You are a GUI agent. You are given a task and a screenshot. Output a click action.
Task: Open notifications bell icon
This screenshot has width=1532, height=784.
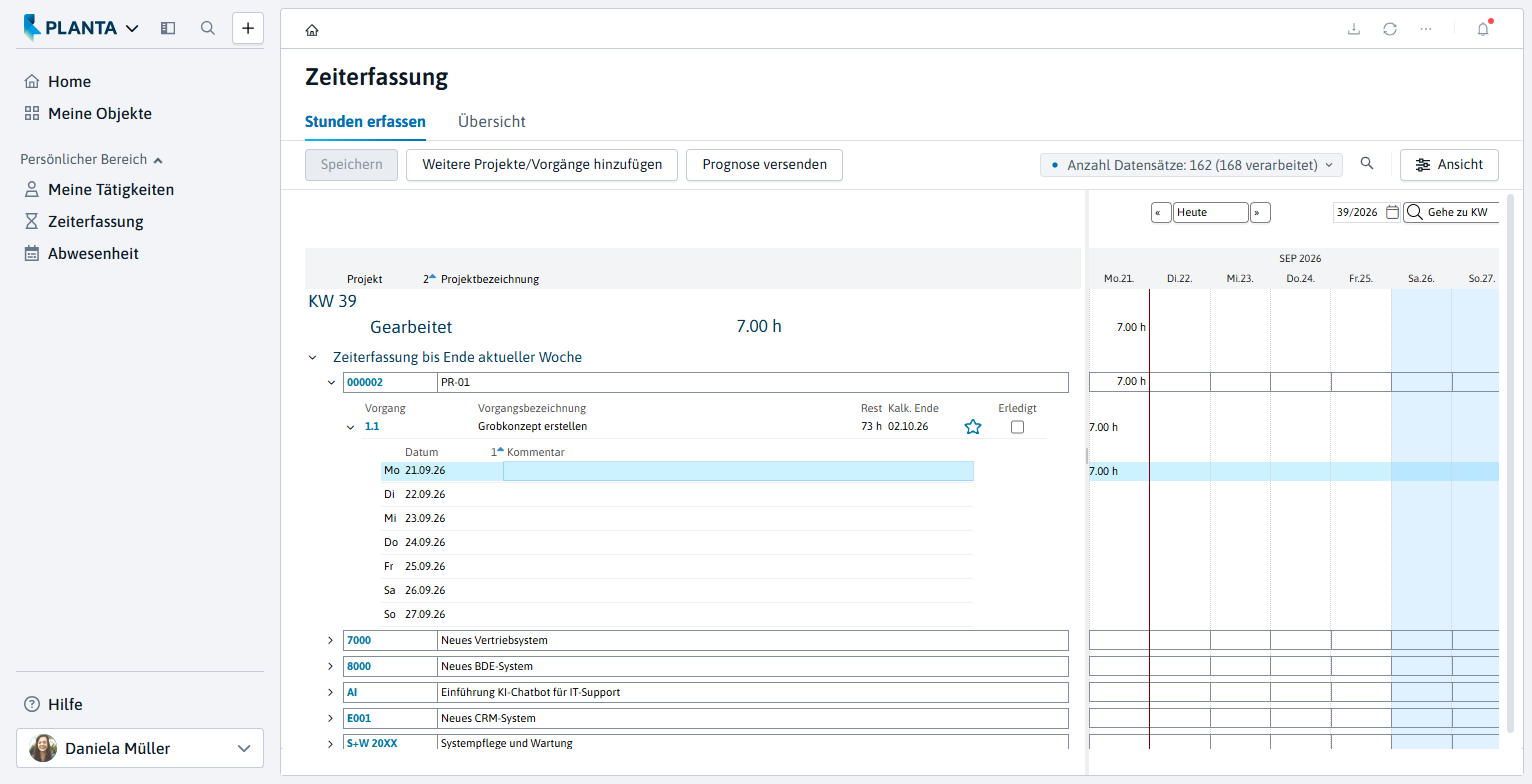pyautogui.click(x=1483, y=29)
